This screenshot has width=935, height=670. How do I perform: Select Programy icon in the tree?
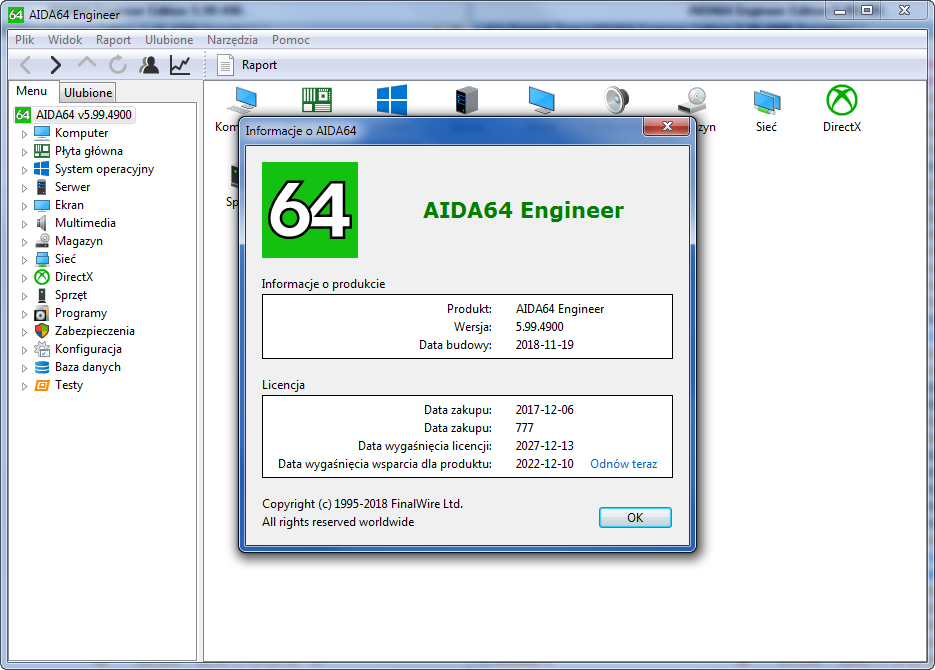point(42,313)
